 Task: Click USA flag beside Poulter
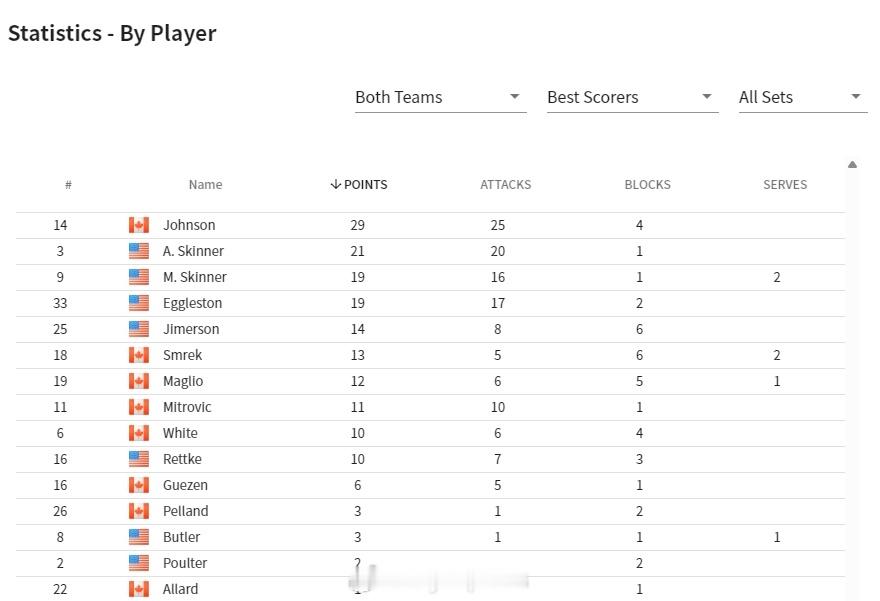click(139, 563)
